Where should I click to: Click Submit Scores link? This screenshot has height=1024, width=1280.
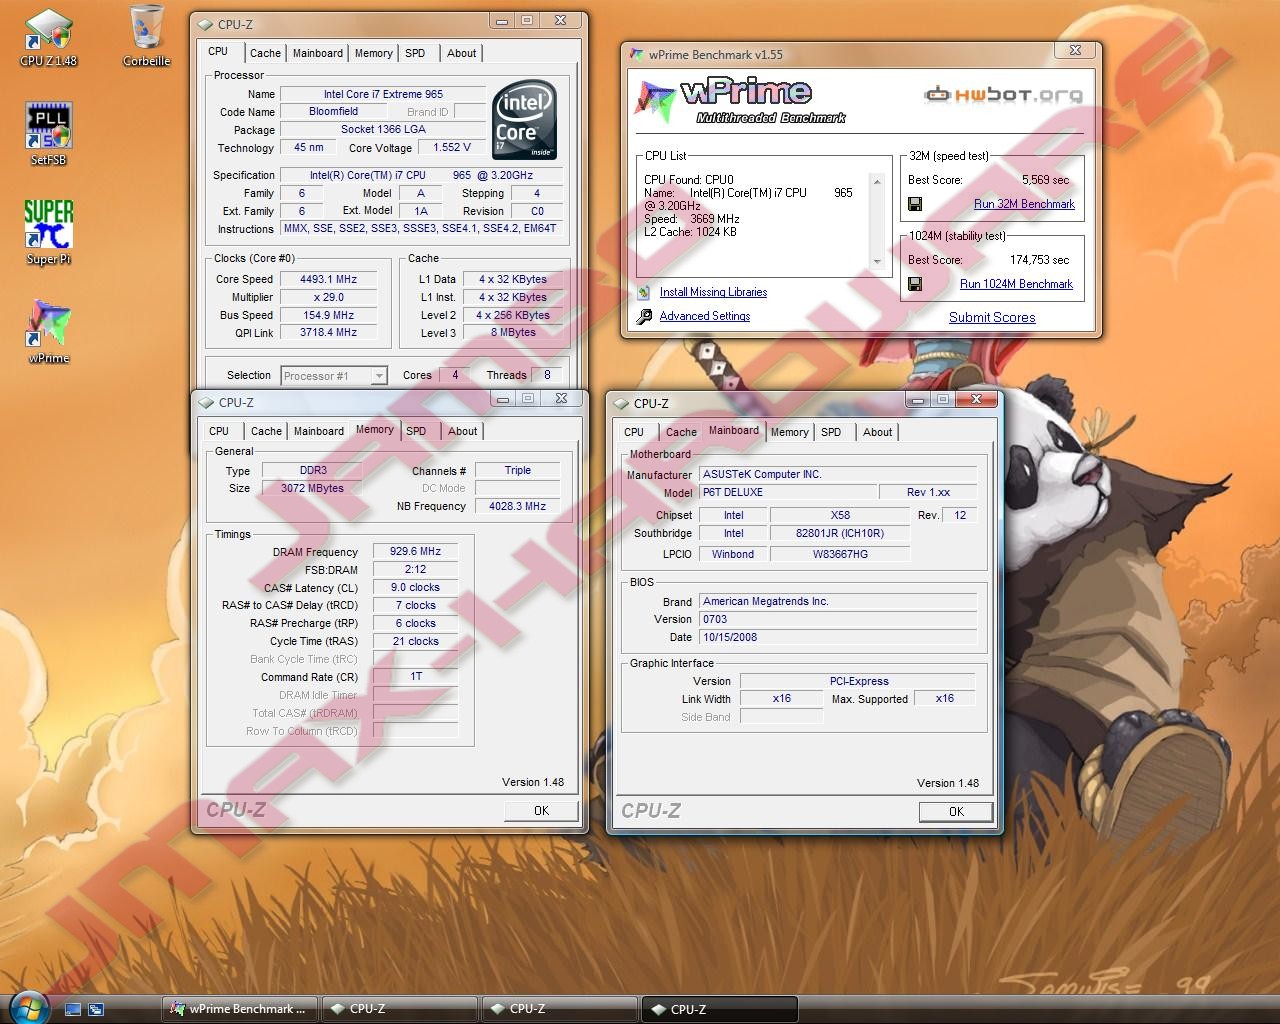tap(992, 317)
